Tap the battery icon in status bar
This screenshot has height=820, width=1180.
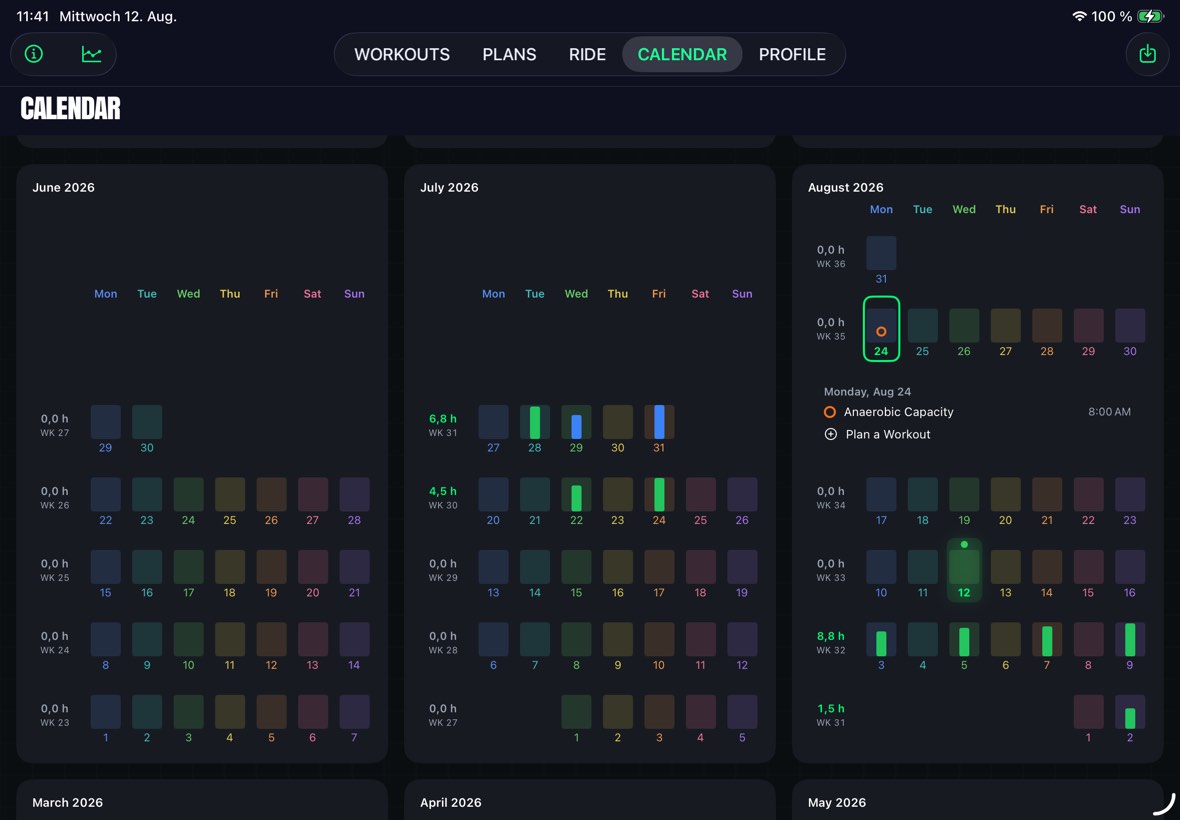click(1150, 16)
